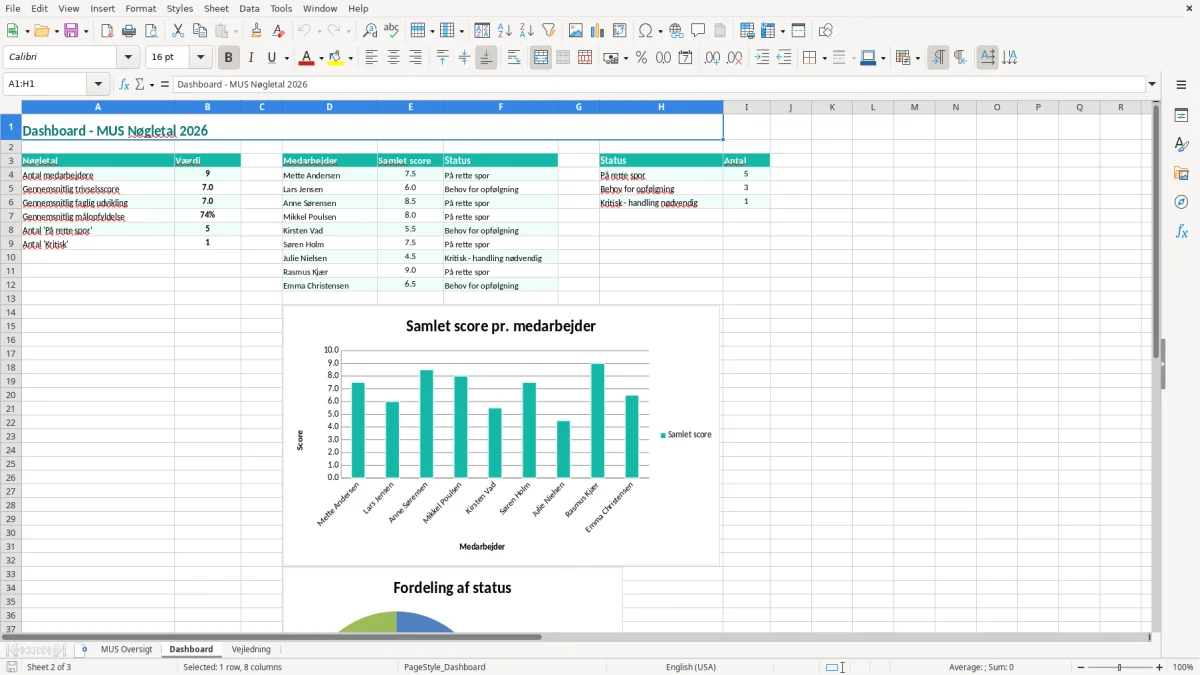Open the sidebar Properties panel
1200x675 pixels.
coord(1181,115)
